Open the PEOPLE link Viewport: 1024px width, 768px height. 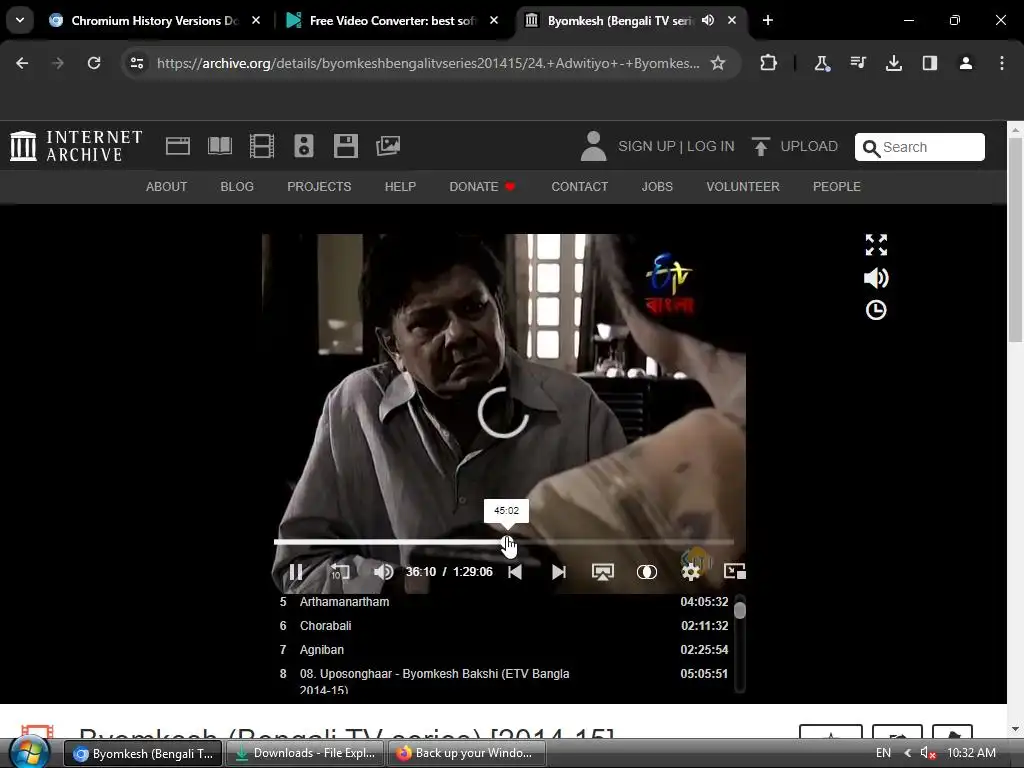click(x=837, y=187)
